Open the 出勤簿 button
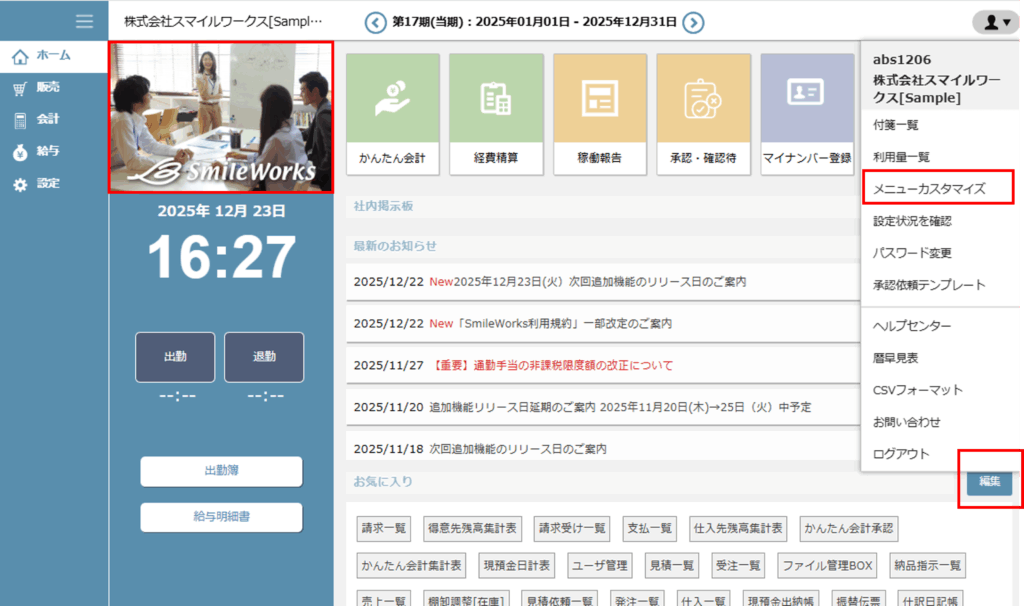1024x606 pixels. 221,471
